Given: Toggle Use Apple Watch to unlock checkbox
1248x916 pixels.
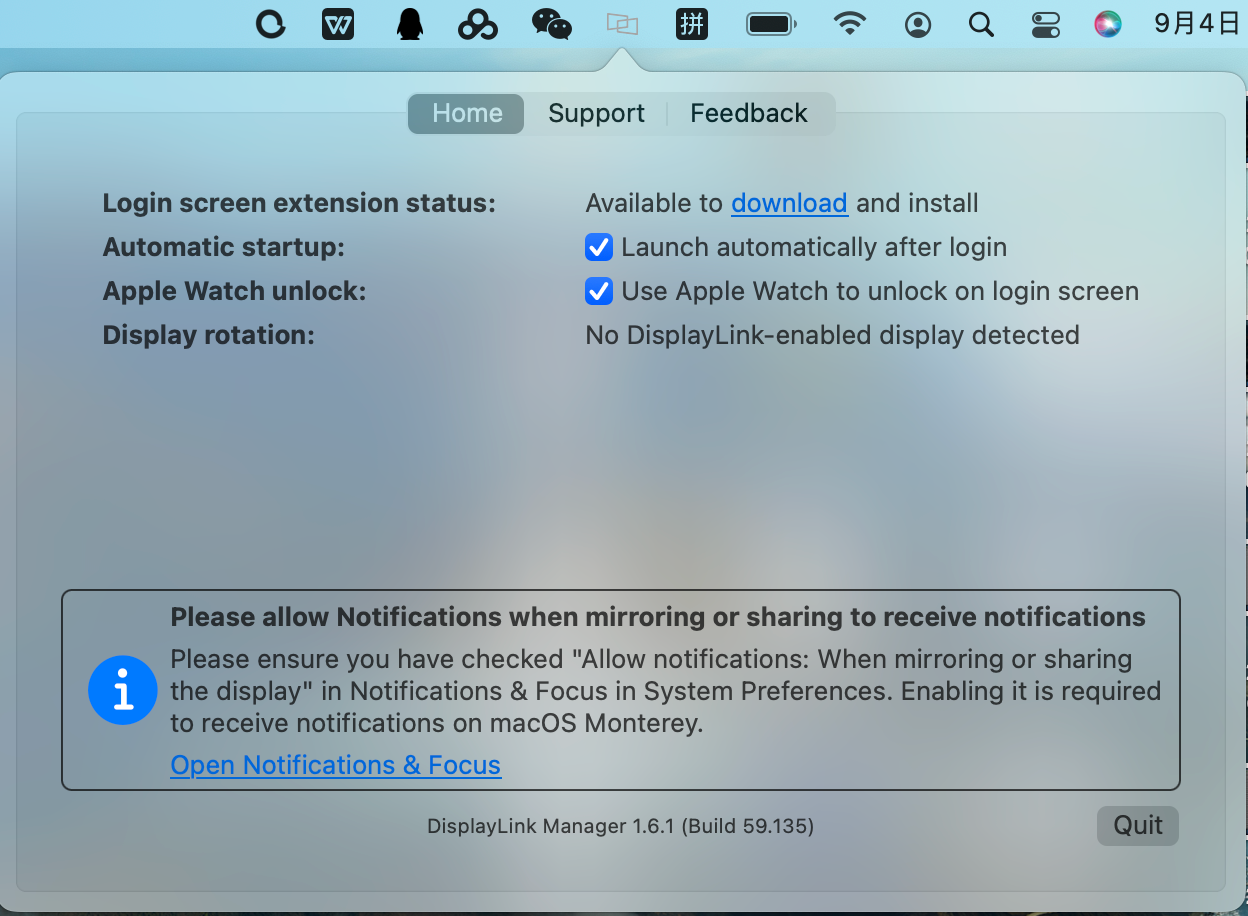Looking at the screenshot, I should point(599,291).
